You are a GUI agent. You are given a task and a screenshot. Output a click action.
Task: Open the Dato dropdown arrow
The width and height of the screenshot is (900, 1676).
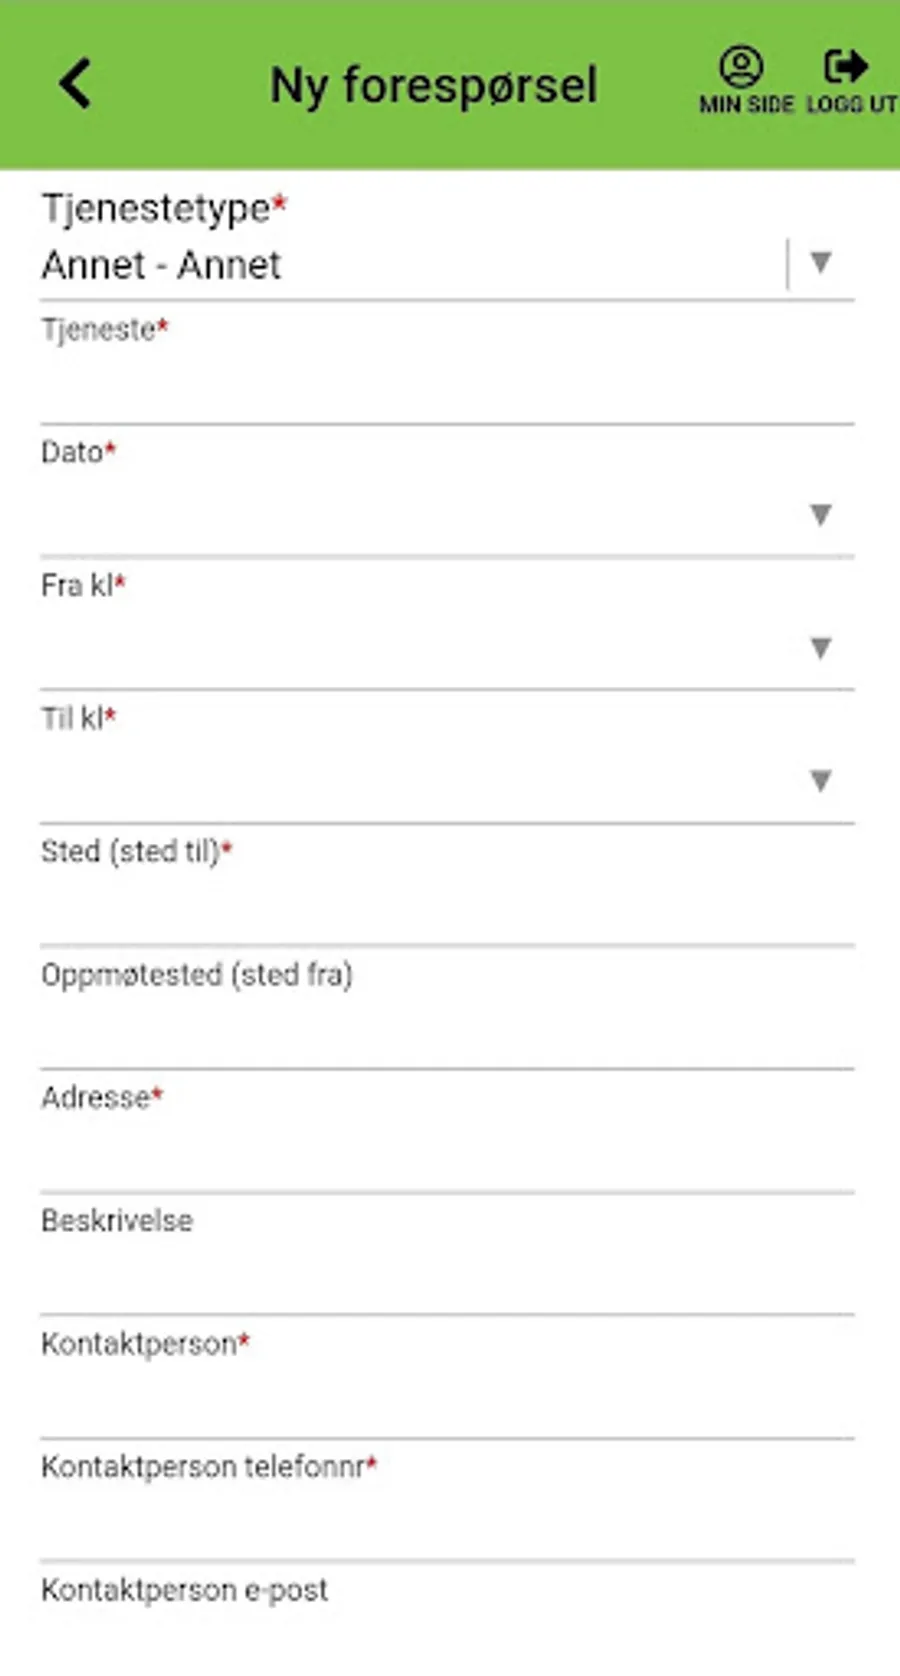[x=821, y=515]
